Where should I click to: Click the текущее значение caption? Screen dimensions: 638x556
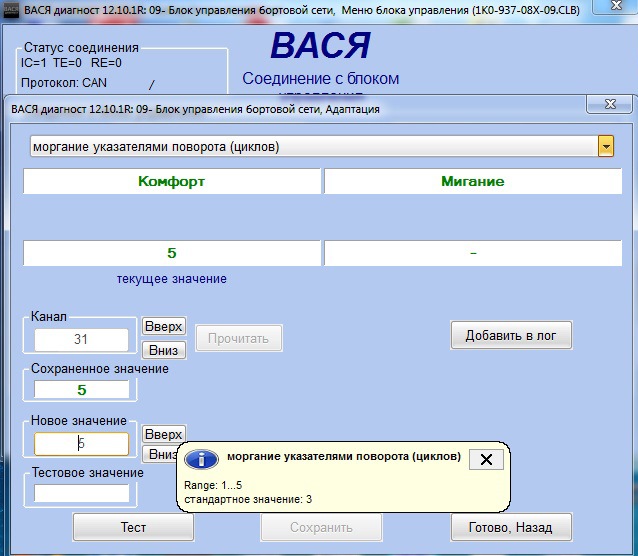172,279
